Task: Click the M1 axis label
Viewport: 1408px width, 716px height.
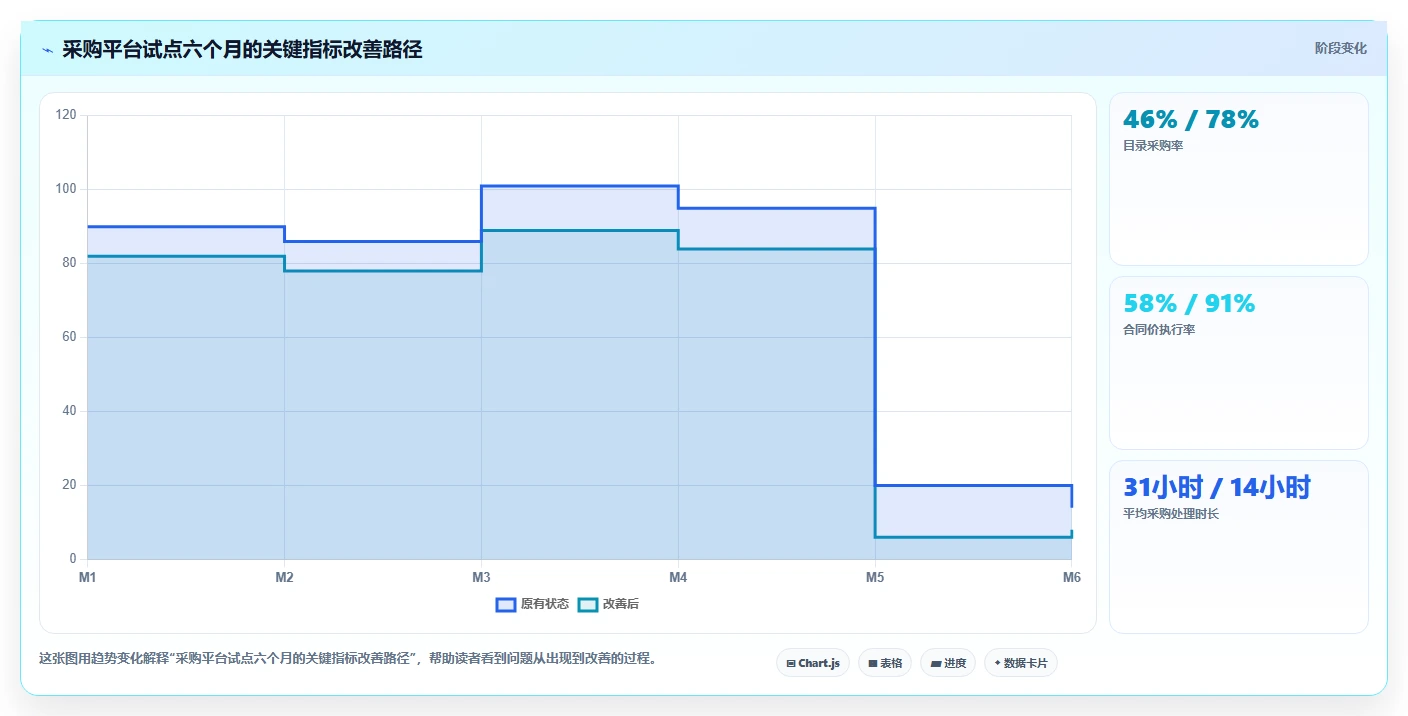Action: click(x=87, y=577)
